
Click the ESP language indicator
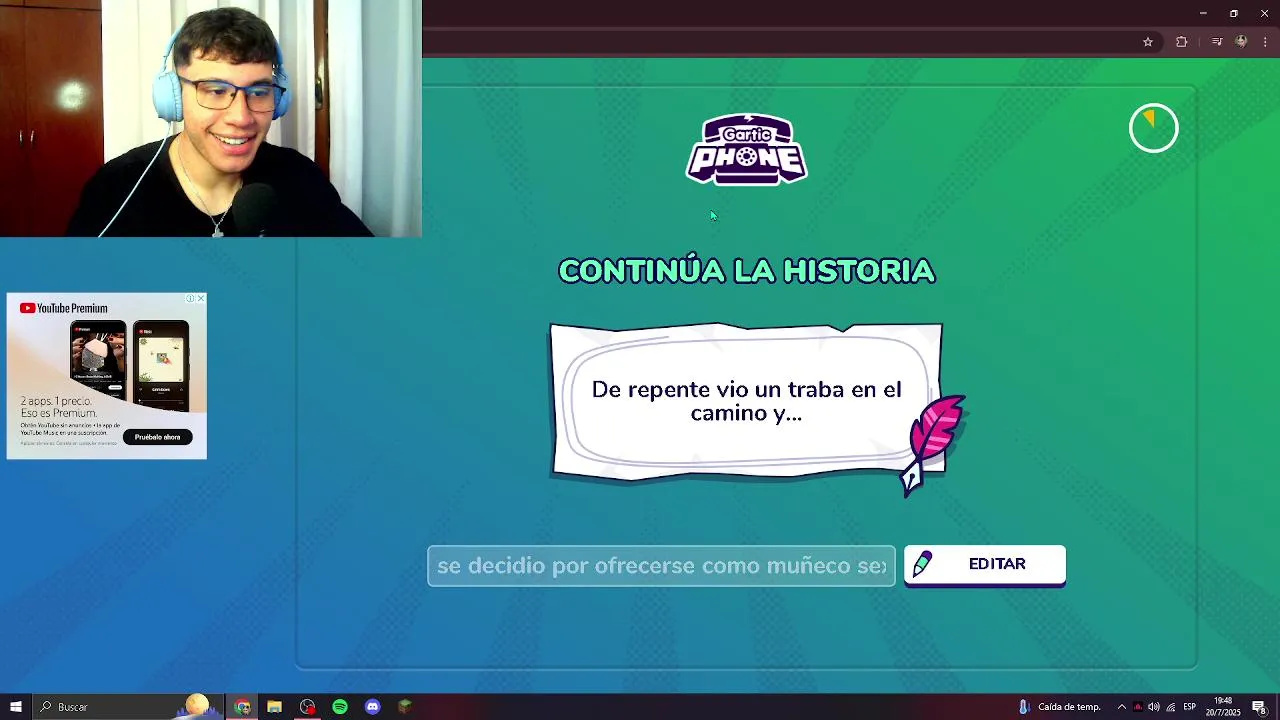pos(1190,707)
